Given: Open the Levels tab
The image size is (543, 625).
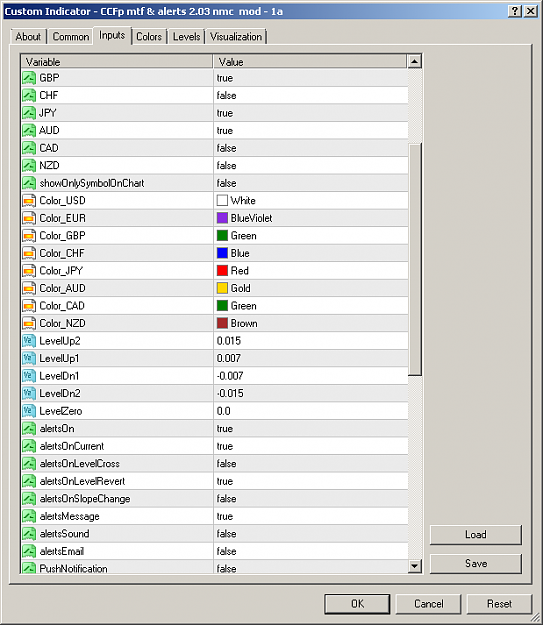Looking at the screenshot, I should click(187, 37).
